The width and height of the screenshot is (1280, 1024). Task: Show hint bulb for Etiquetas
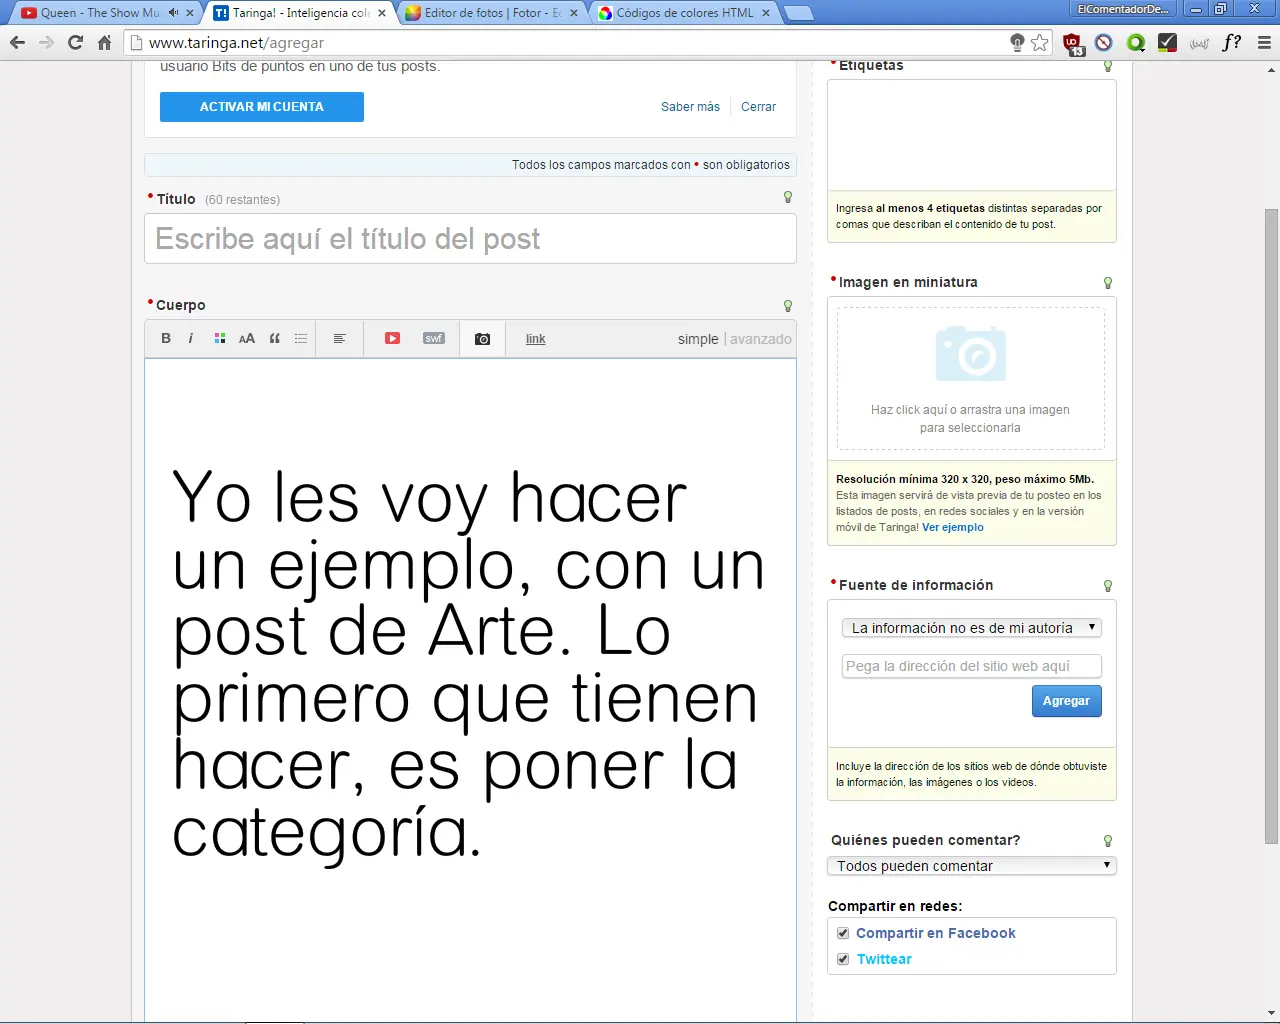(1108, 66)
